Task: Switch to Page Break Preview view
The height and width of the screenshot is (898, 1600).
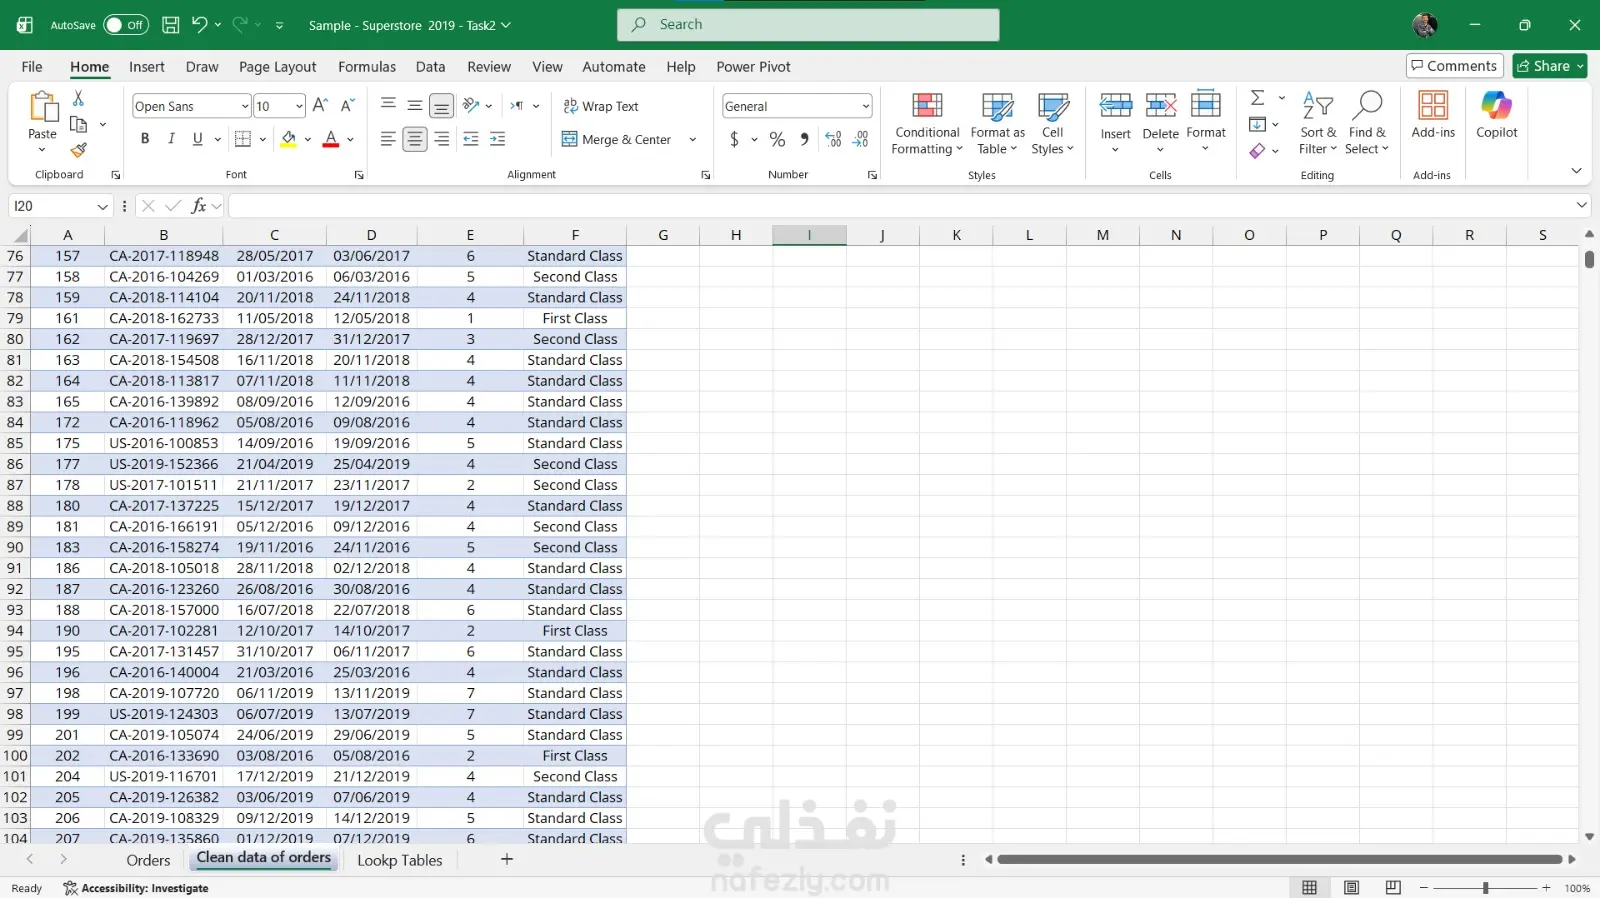Action: 1393,887
